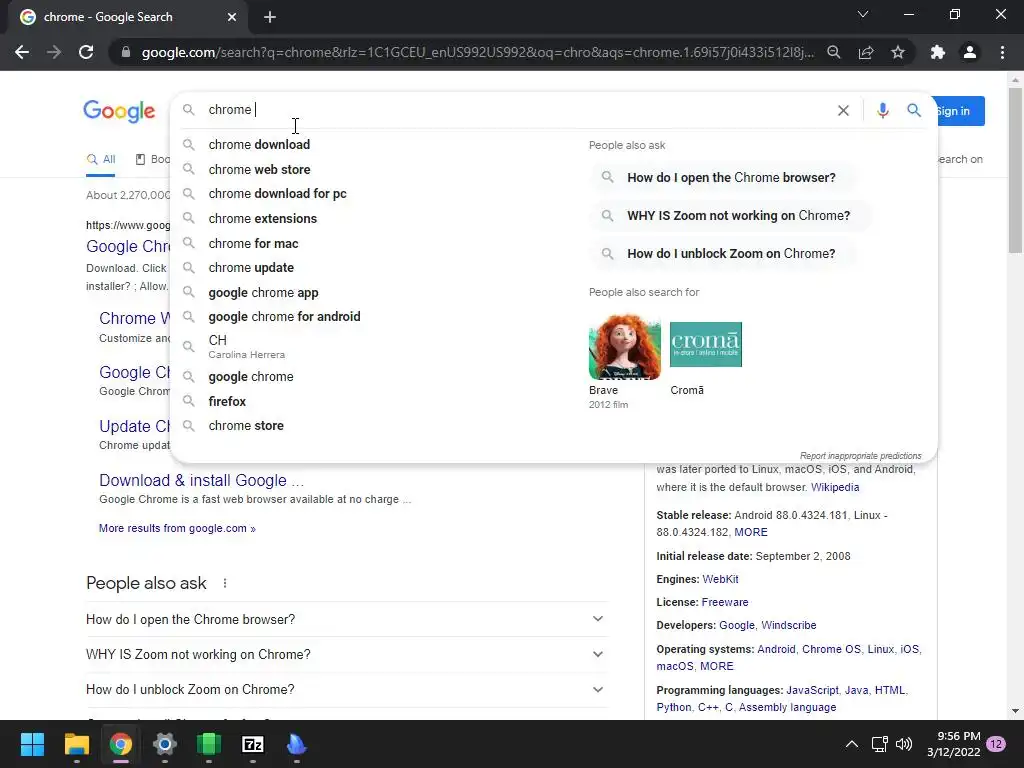Screen dimensions: 1024x768
Task: Go back to previous page
Action: [22, 52]
